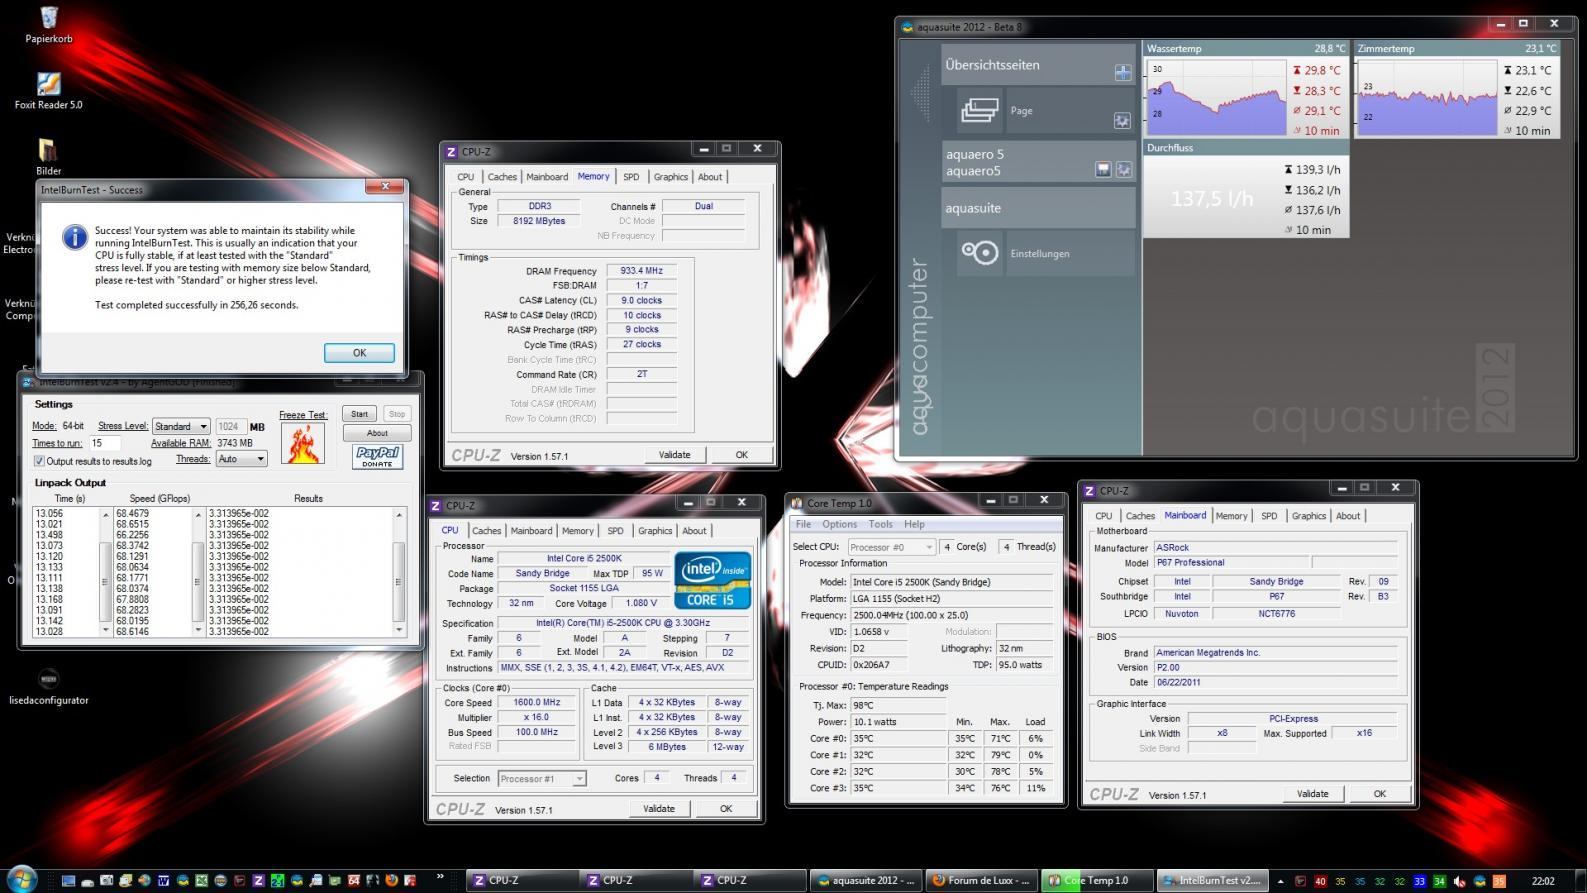Open Page settings gear in aquasuite
This screenshot has height=893, width=1587.
pyautogui.click(x=1122, y=121)
